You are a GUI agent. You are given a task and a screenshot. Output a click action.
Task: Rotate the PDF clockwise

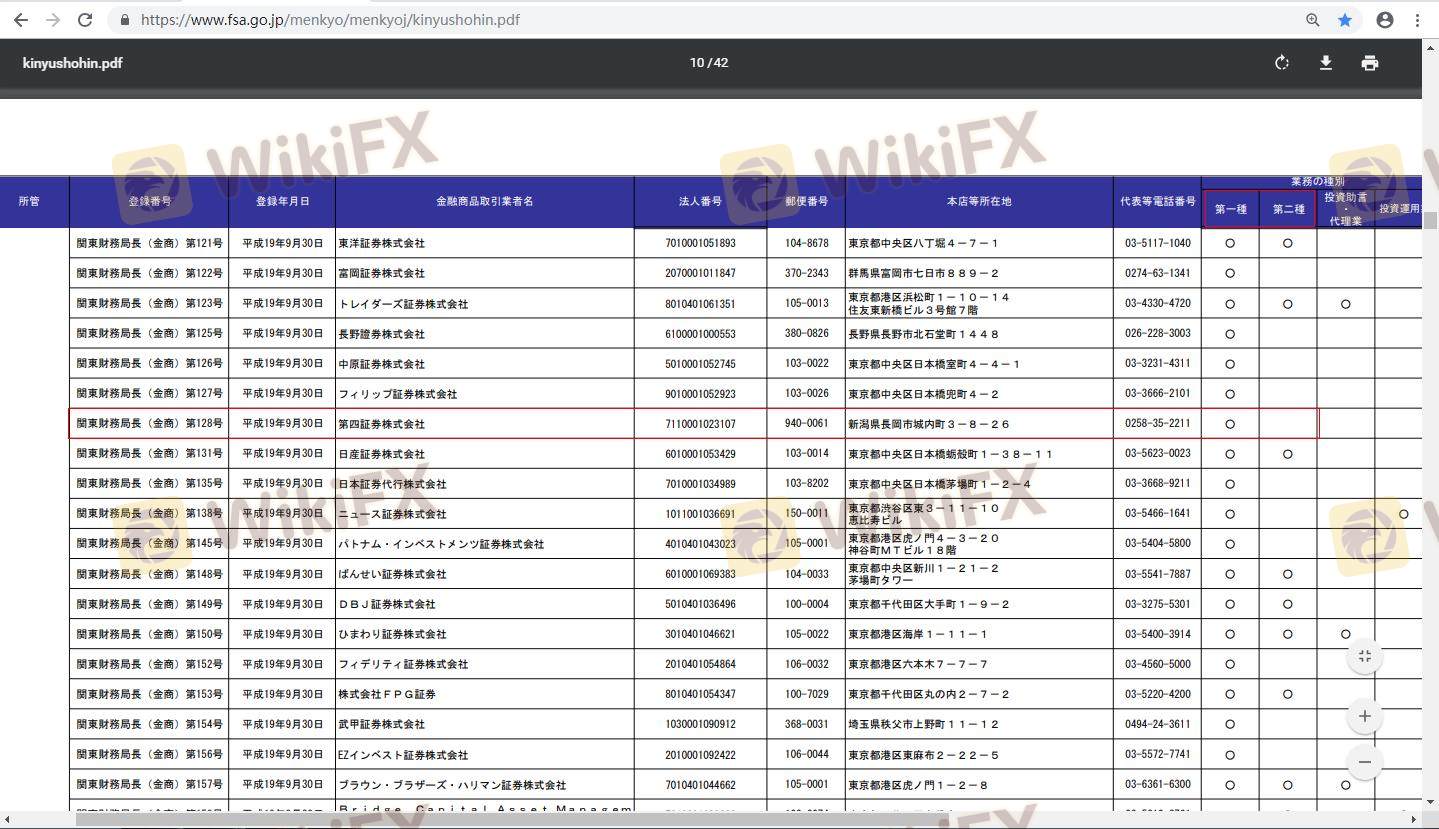(x=1282, y=63)
